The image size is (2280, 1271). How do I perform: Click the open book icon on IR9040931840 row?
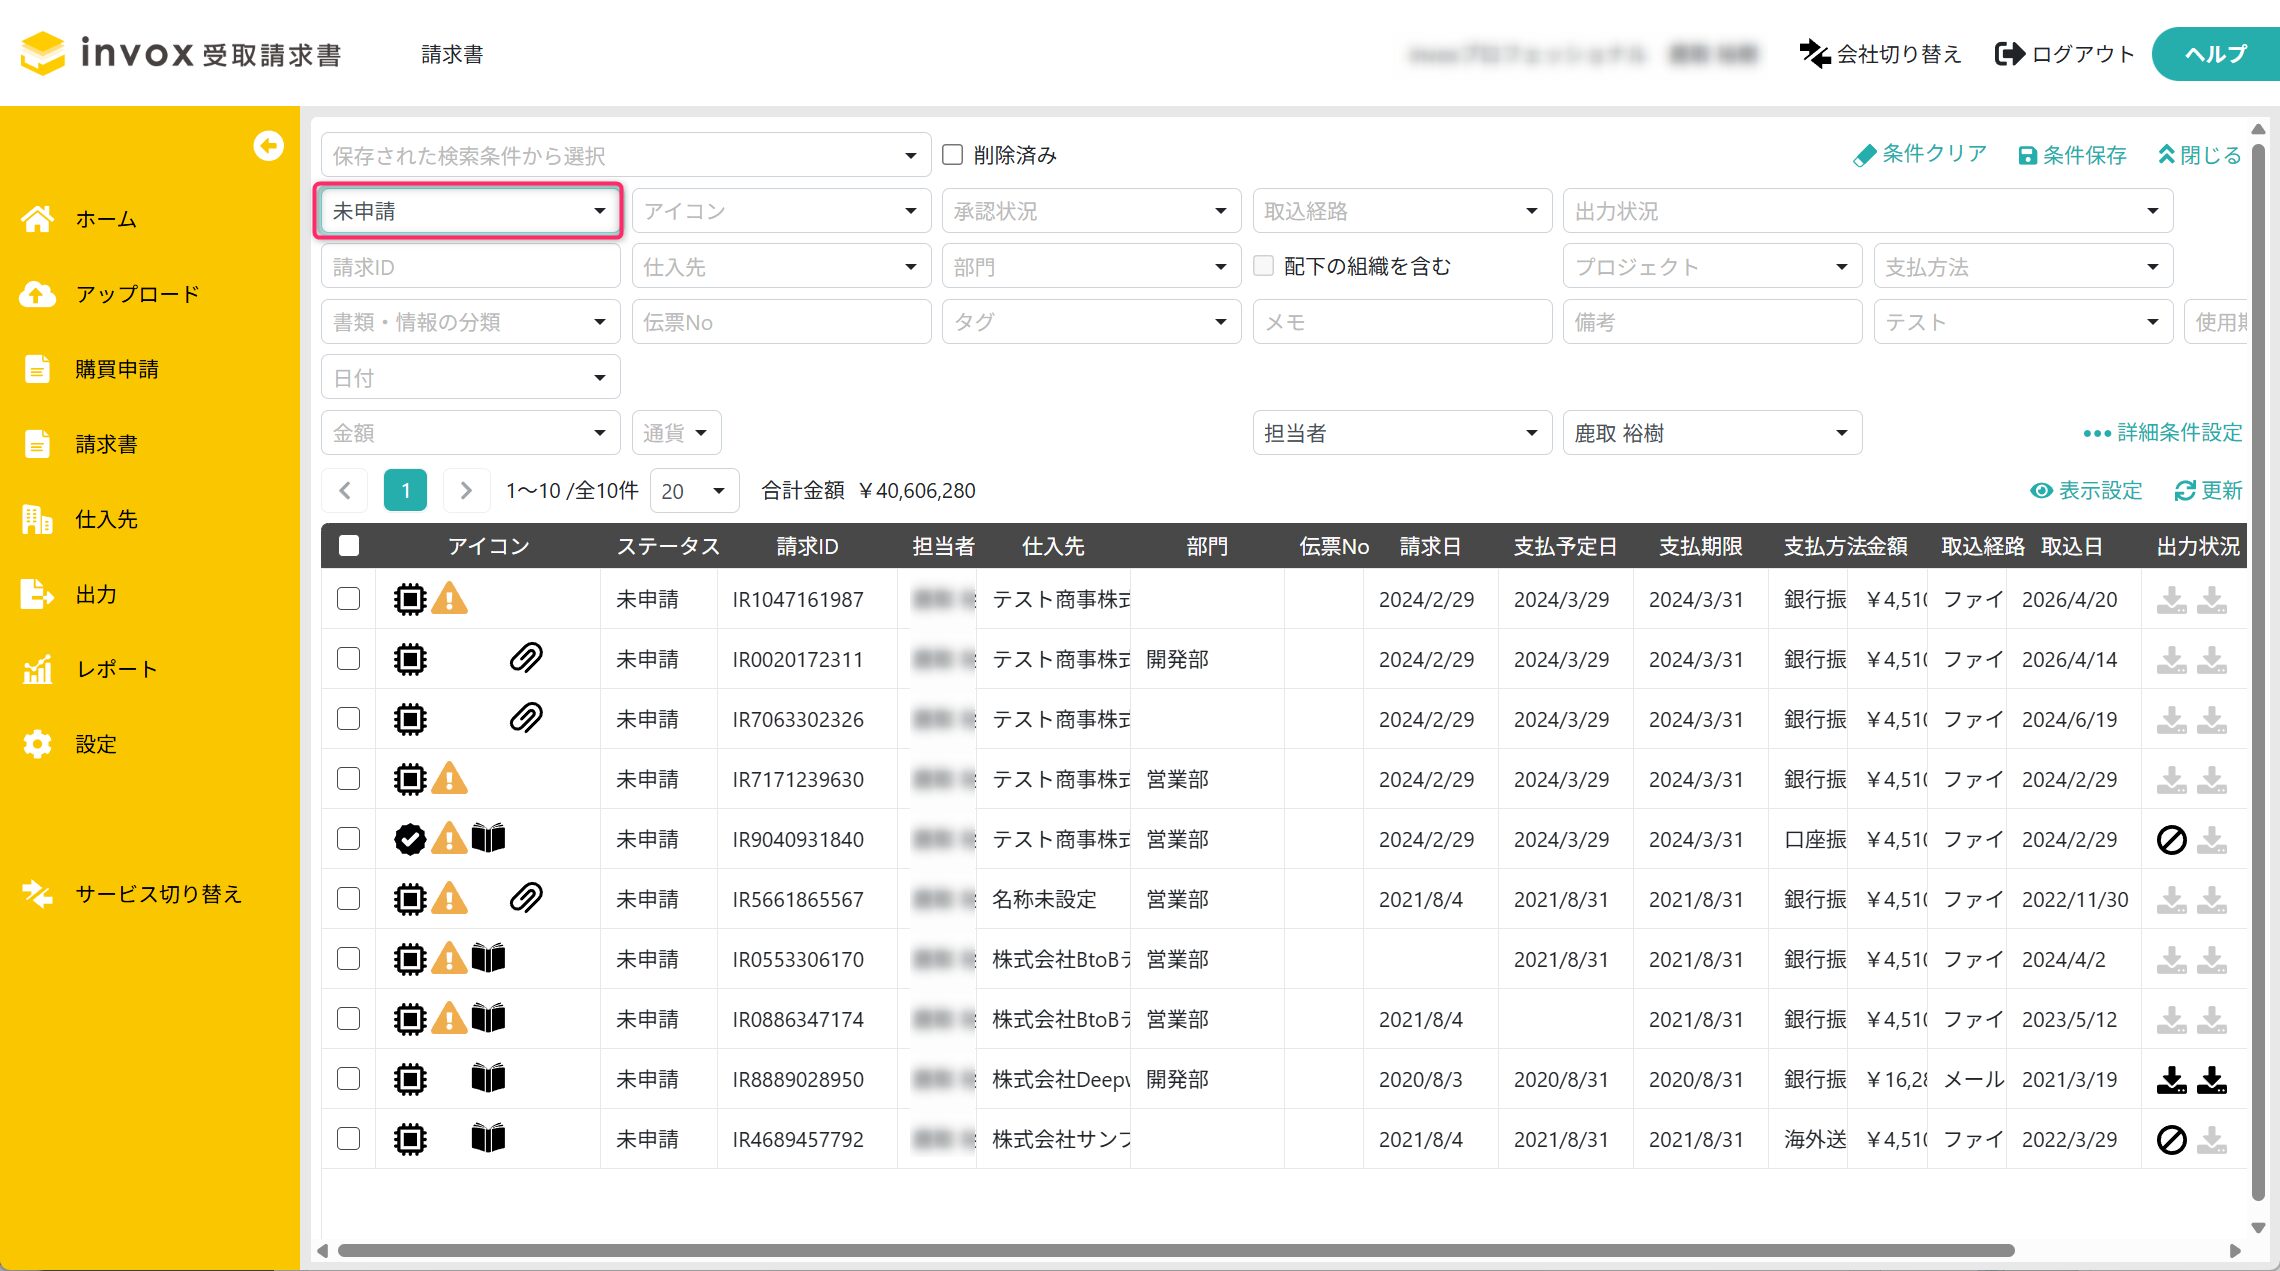pyautogui.click(x=488, y=838)
